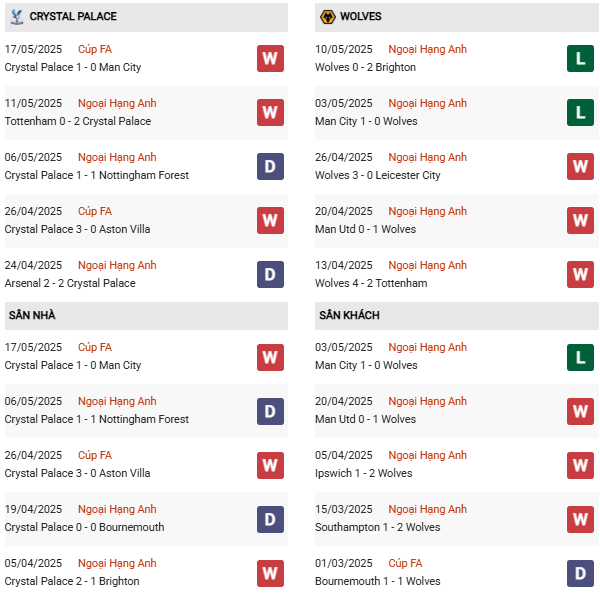Open the WOLVES team header
Image resolution: width=600 pixels, height=596 pixels.
tap(361, 17)
